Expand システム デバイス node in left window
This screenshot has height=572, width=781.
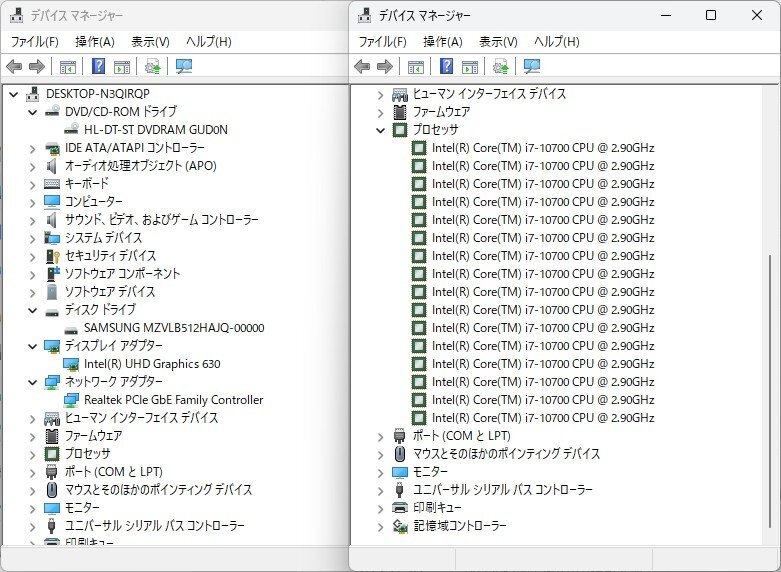tap(33, 239)
